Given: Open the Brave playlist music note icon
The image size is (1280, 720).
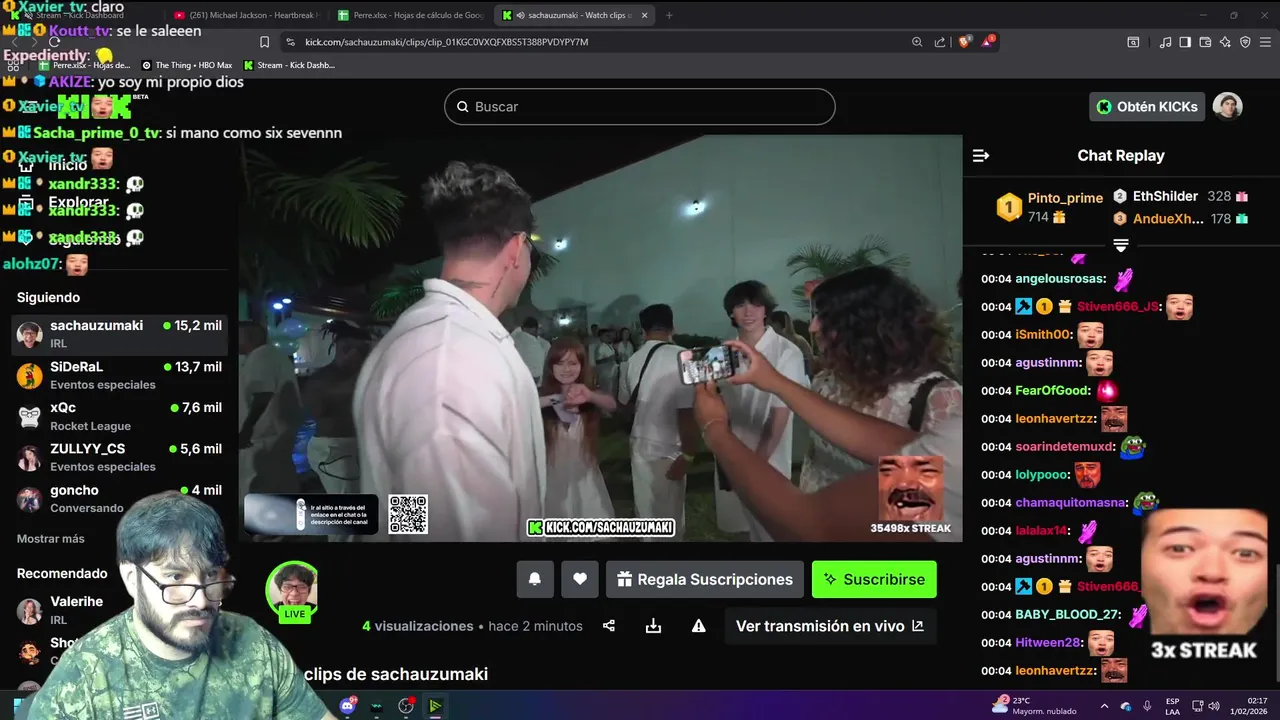Looking at the screenshot, I should pyautogui.click(x=1165, y=42).
